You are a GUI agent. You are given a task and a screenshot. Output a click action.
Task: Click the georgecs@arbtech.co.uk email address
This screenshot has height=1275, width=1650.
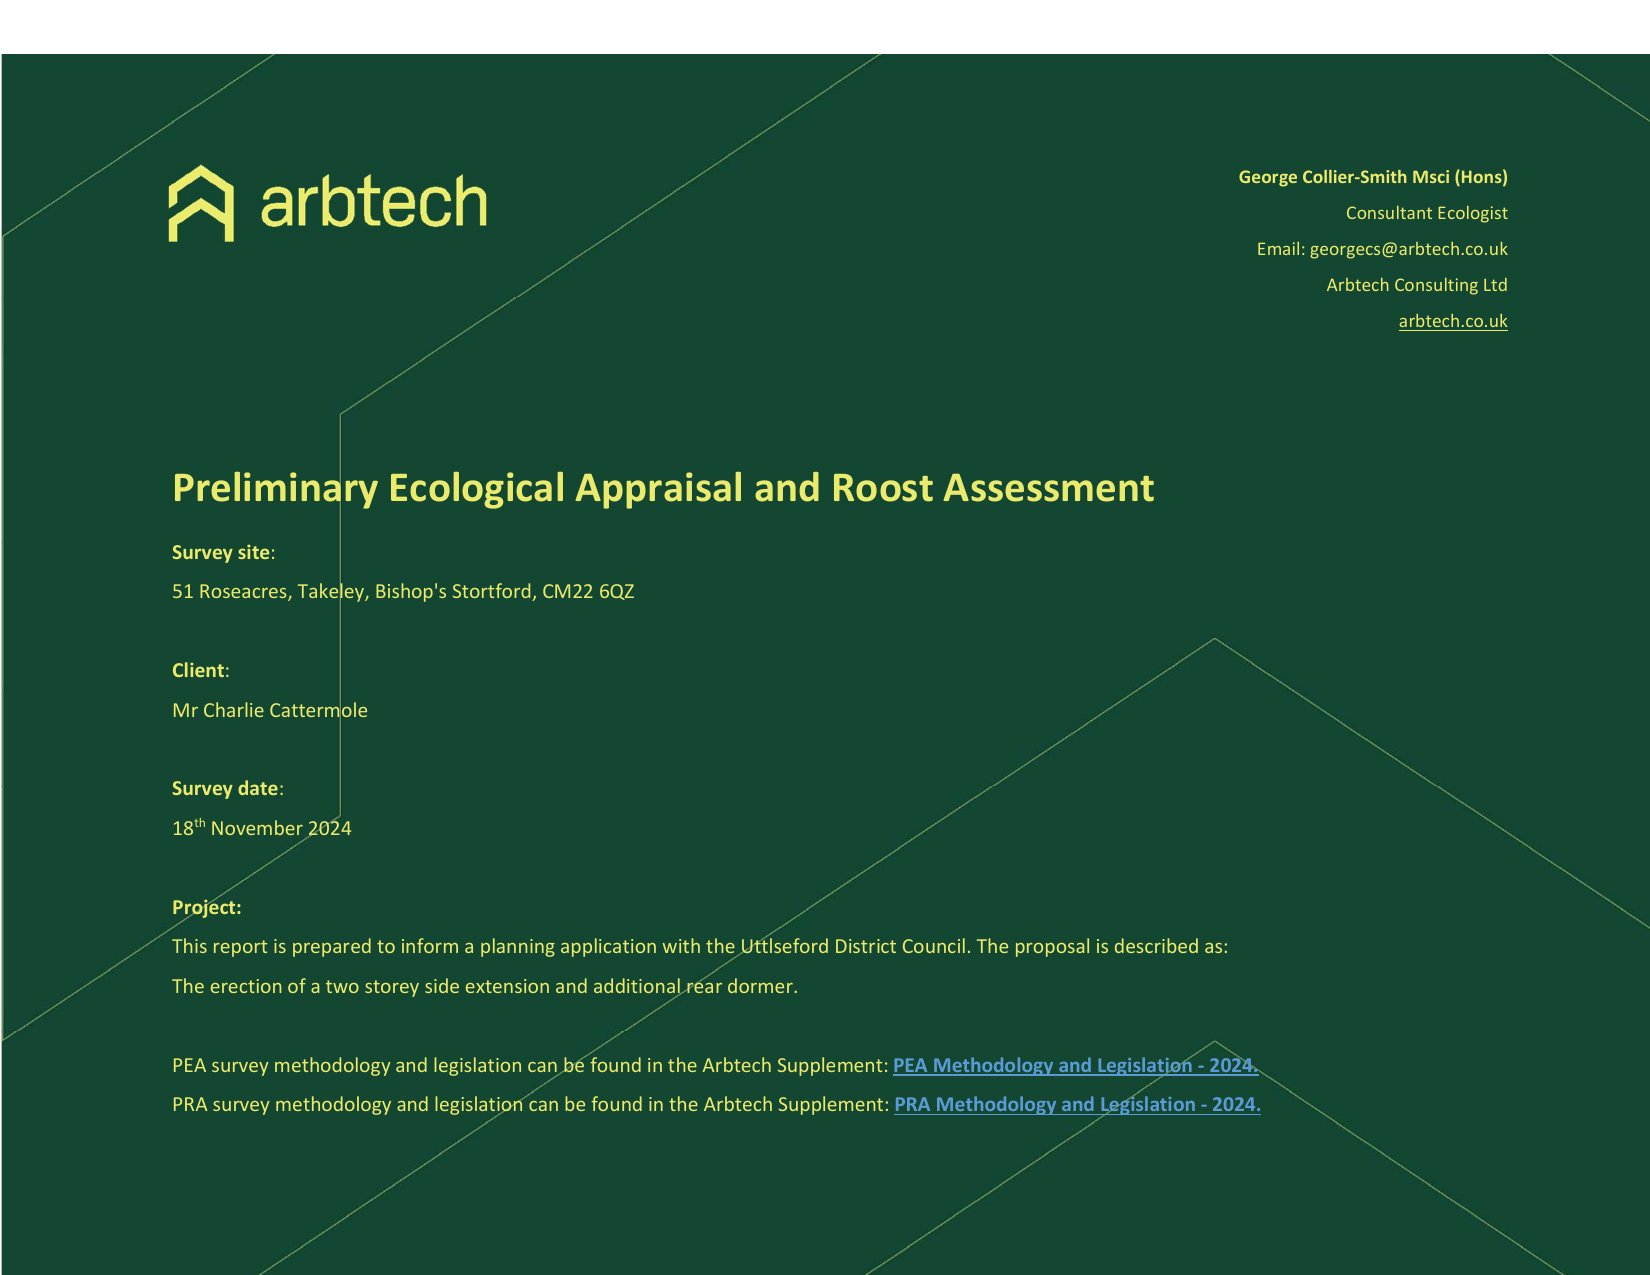(x=1408, y=249)
